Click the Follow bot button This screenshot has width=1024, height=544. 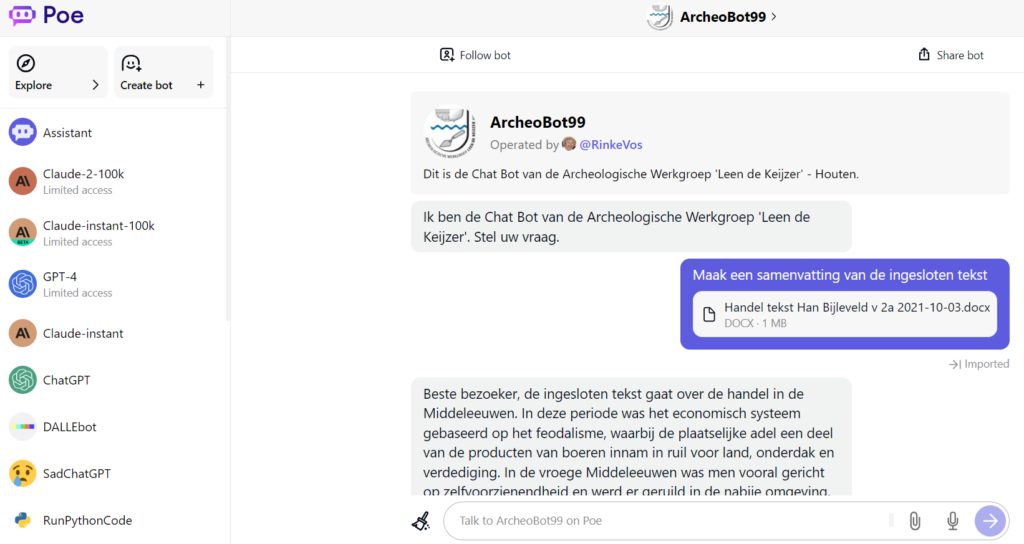click(x=475, y=55)
